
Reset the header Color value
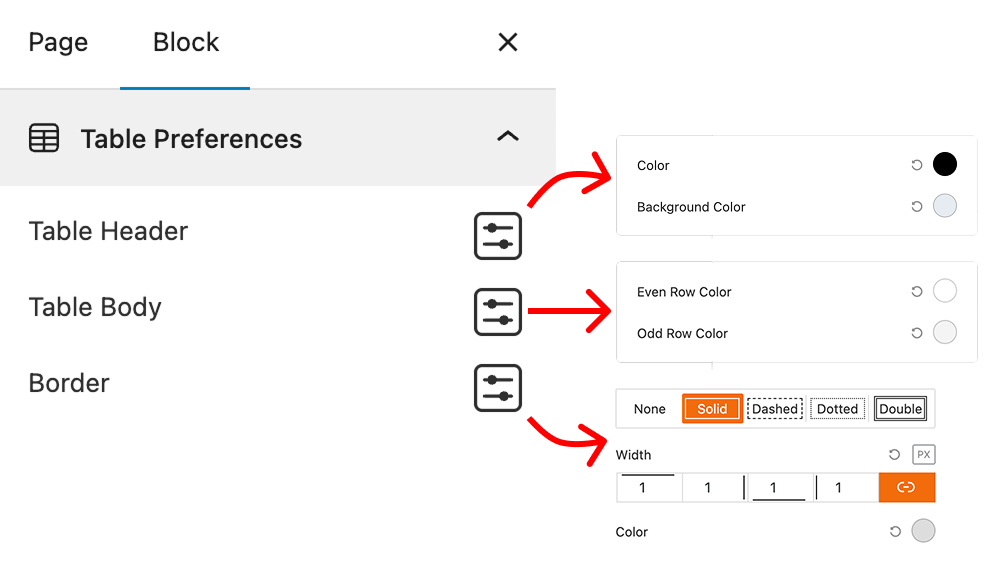point(916,165)
